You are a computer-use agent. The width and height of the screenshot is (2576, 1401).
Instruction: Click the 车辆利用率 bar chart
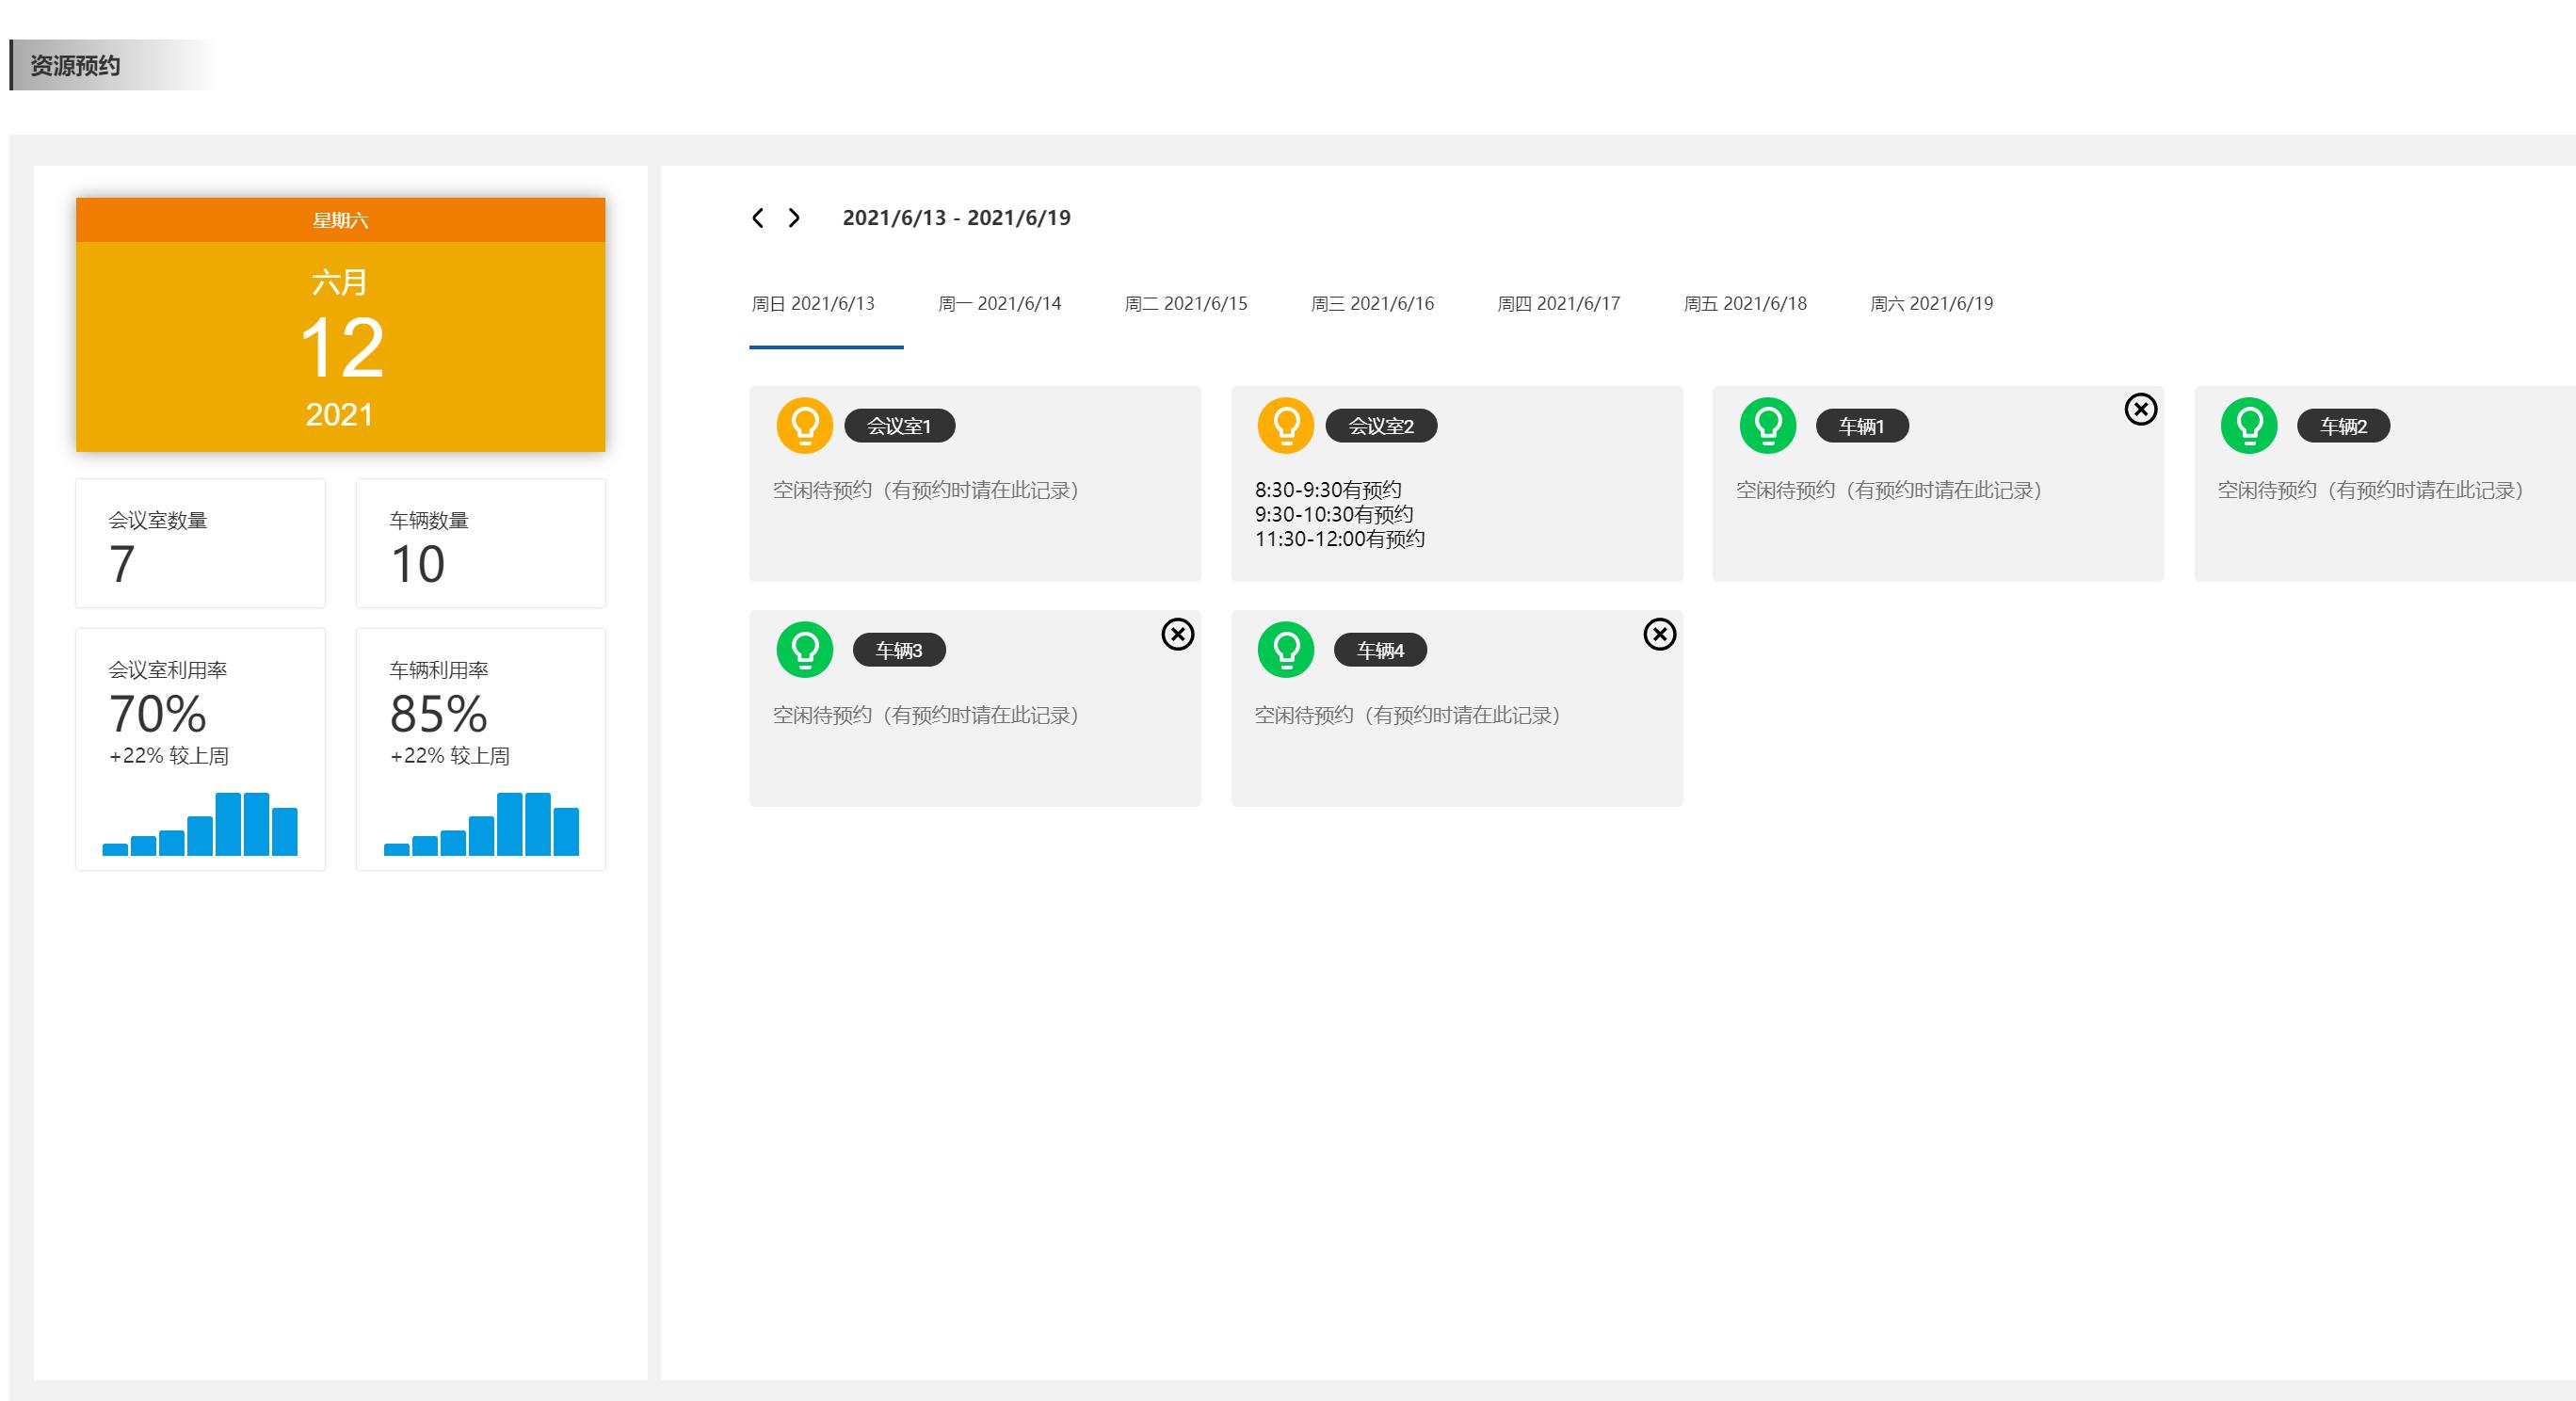(x=481, y=824)
